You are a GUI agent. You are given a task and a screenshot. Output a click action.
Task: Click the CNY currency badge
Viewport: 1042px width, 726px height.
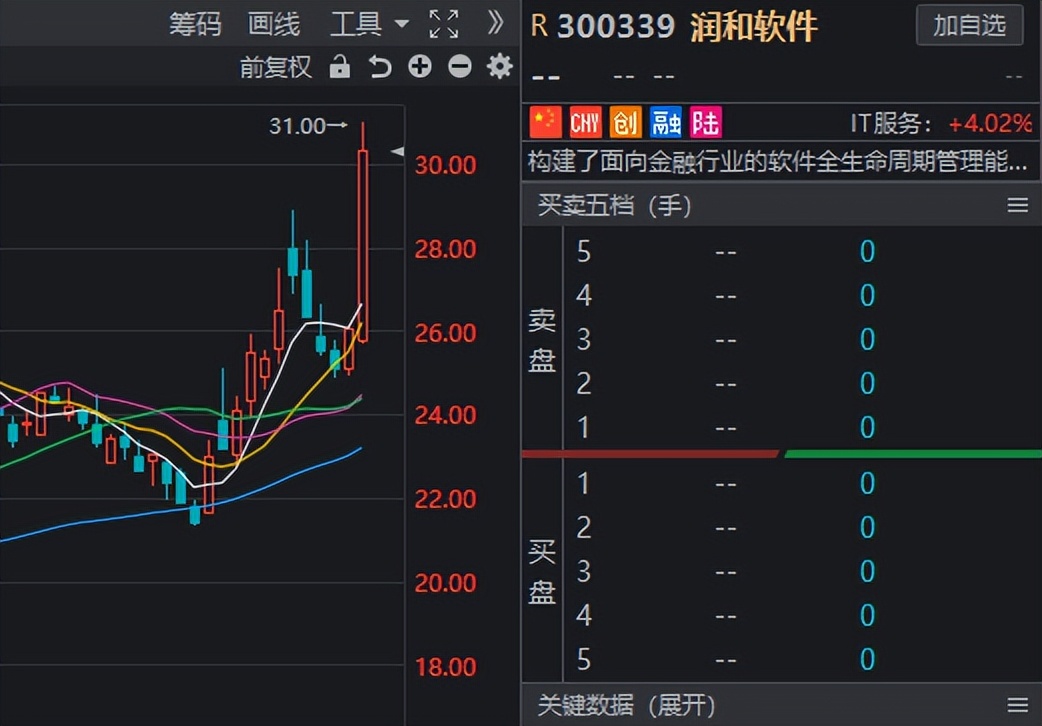(x=584, y=121)
